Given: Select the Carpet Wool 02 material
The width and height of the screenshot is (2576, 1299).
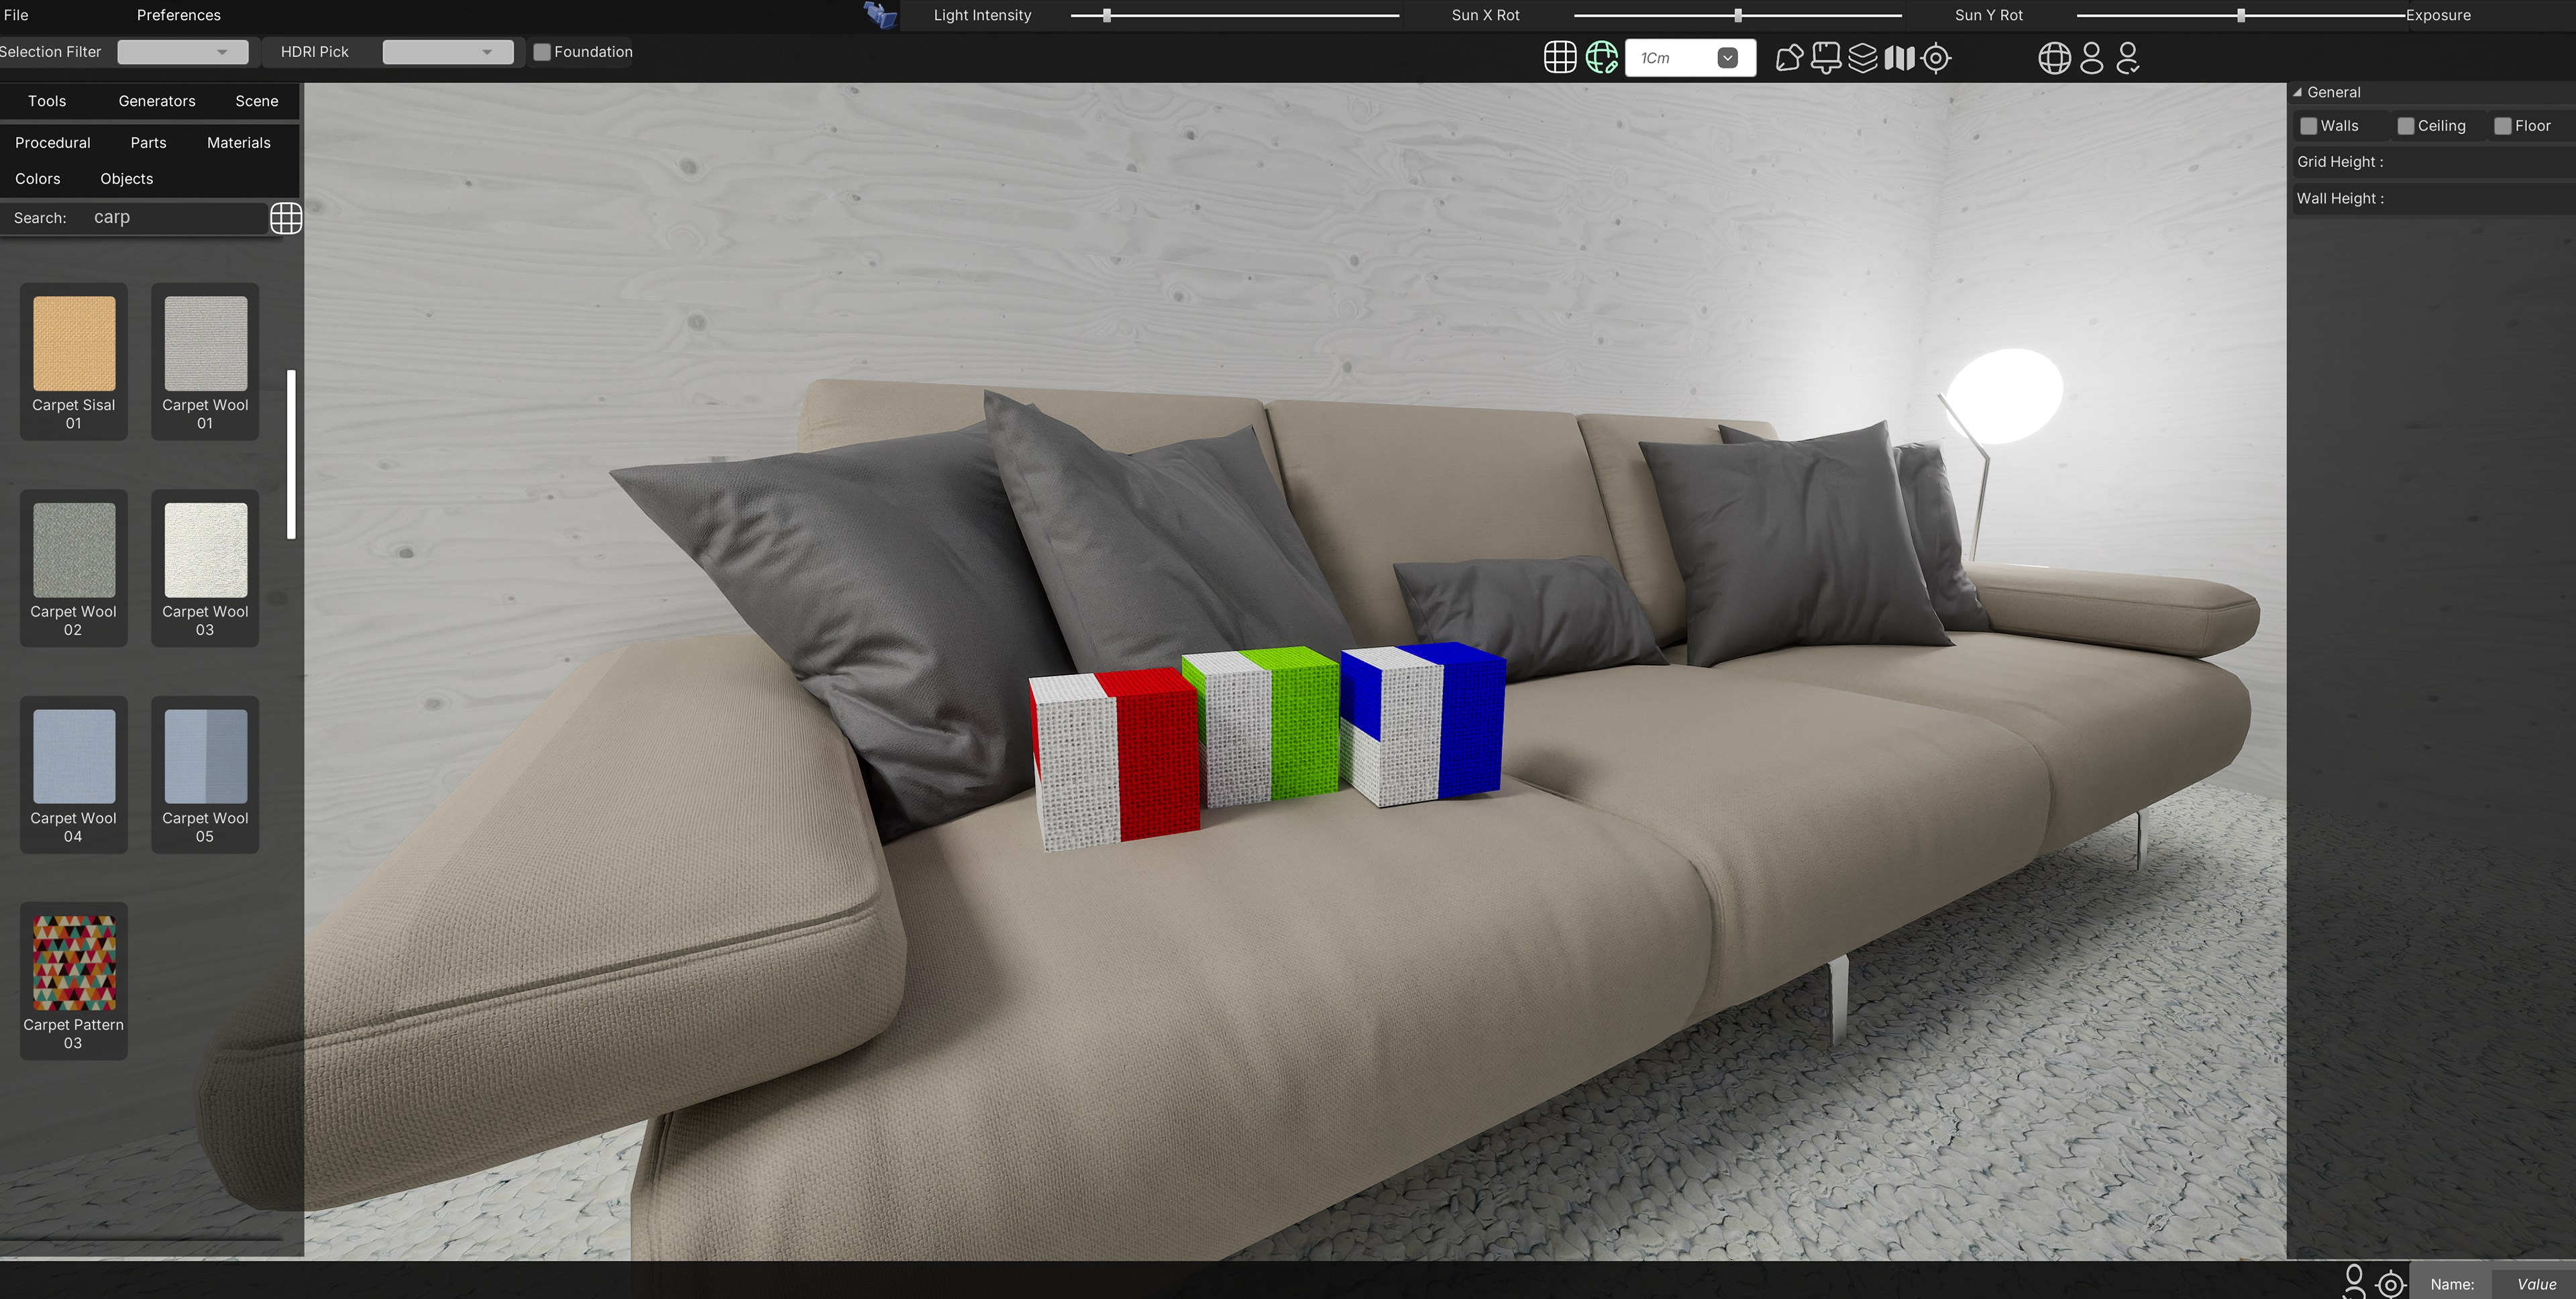Looking at the screenshot, I should coord(74,568).
